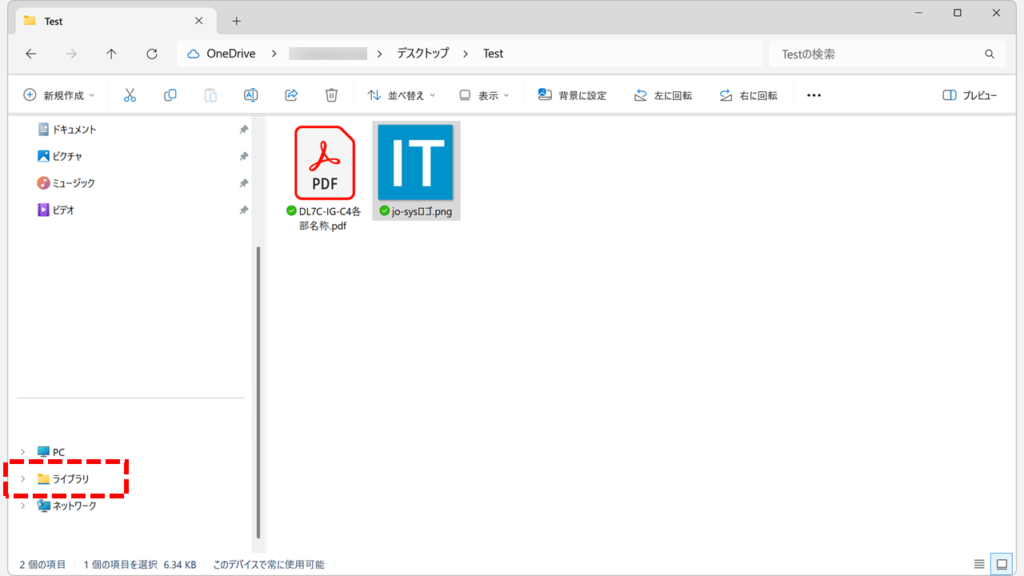1024x576 pixels.
Task: Select the jo-sysロゴ.png image file
Action: pos(416,170)
